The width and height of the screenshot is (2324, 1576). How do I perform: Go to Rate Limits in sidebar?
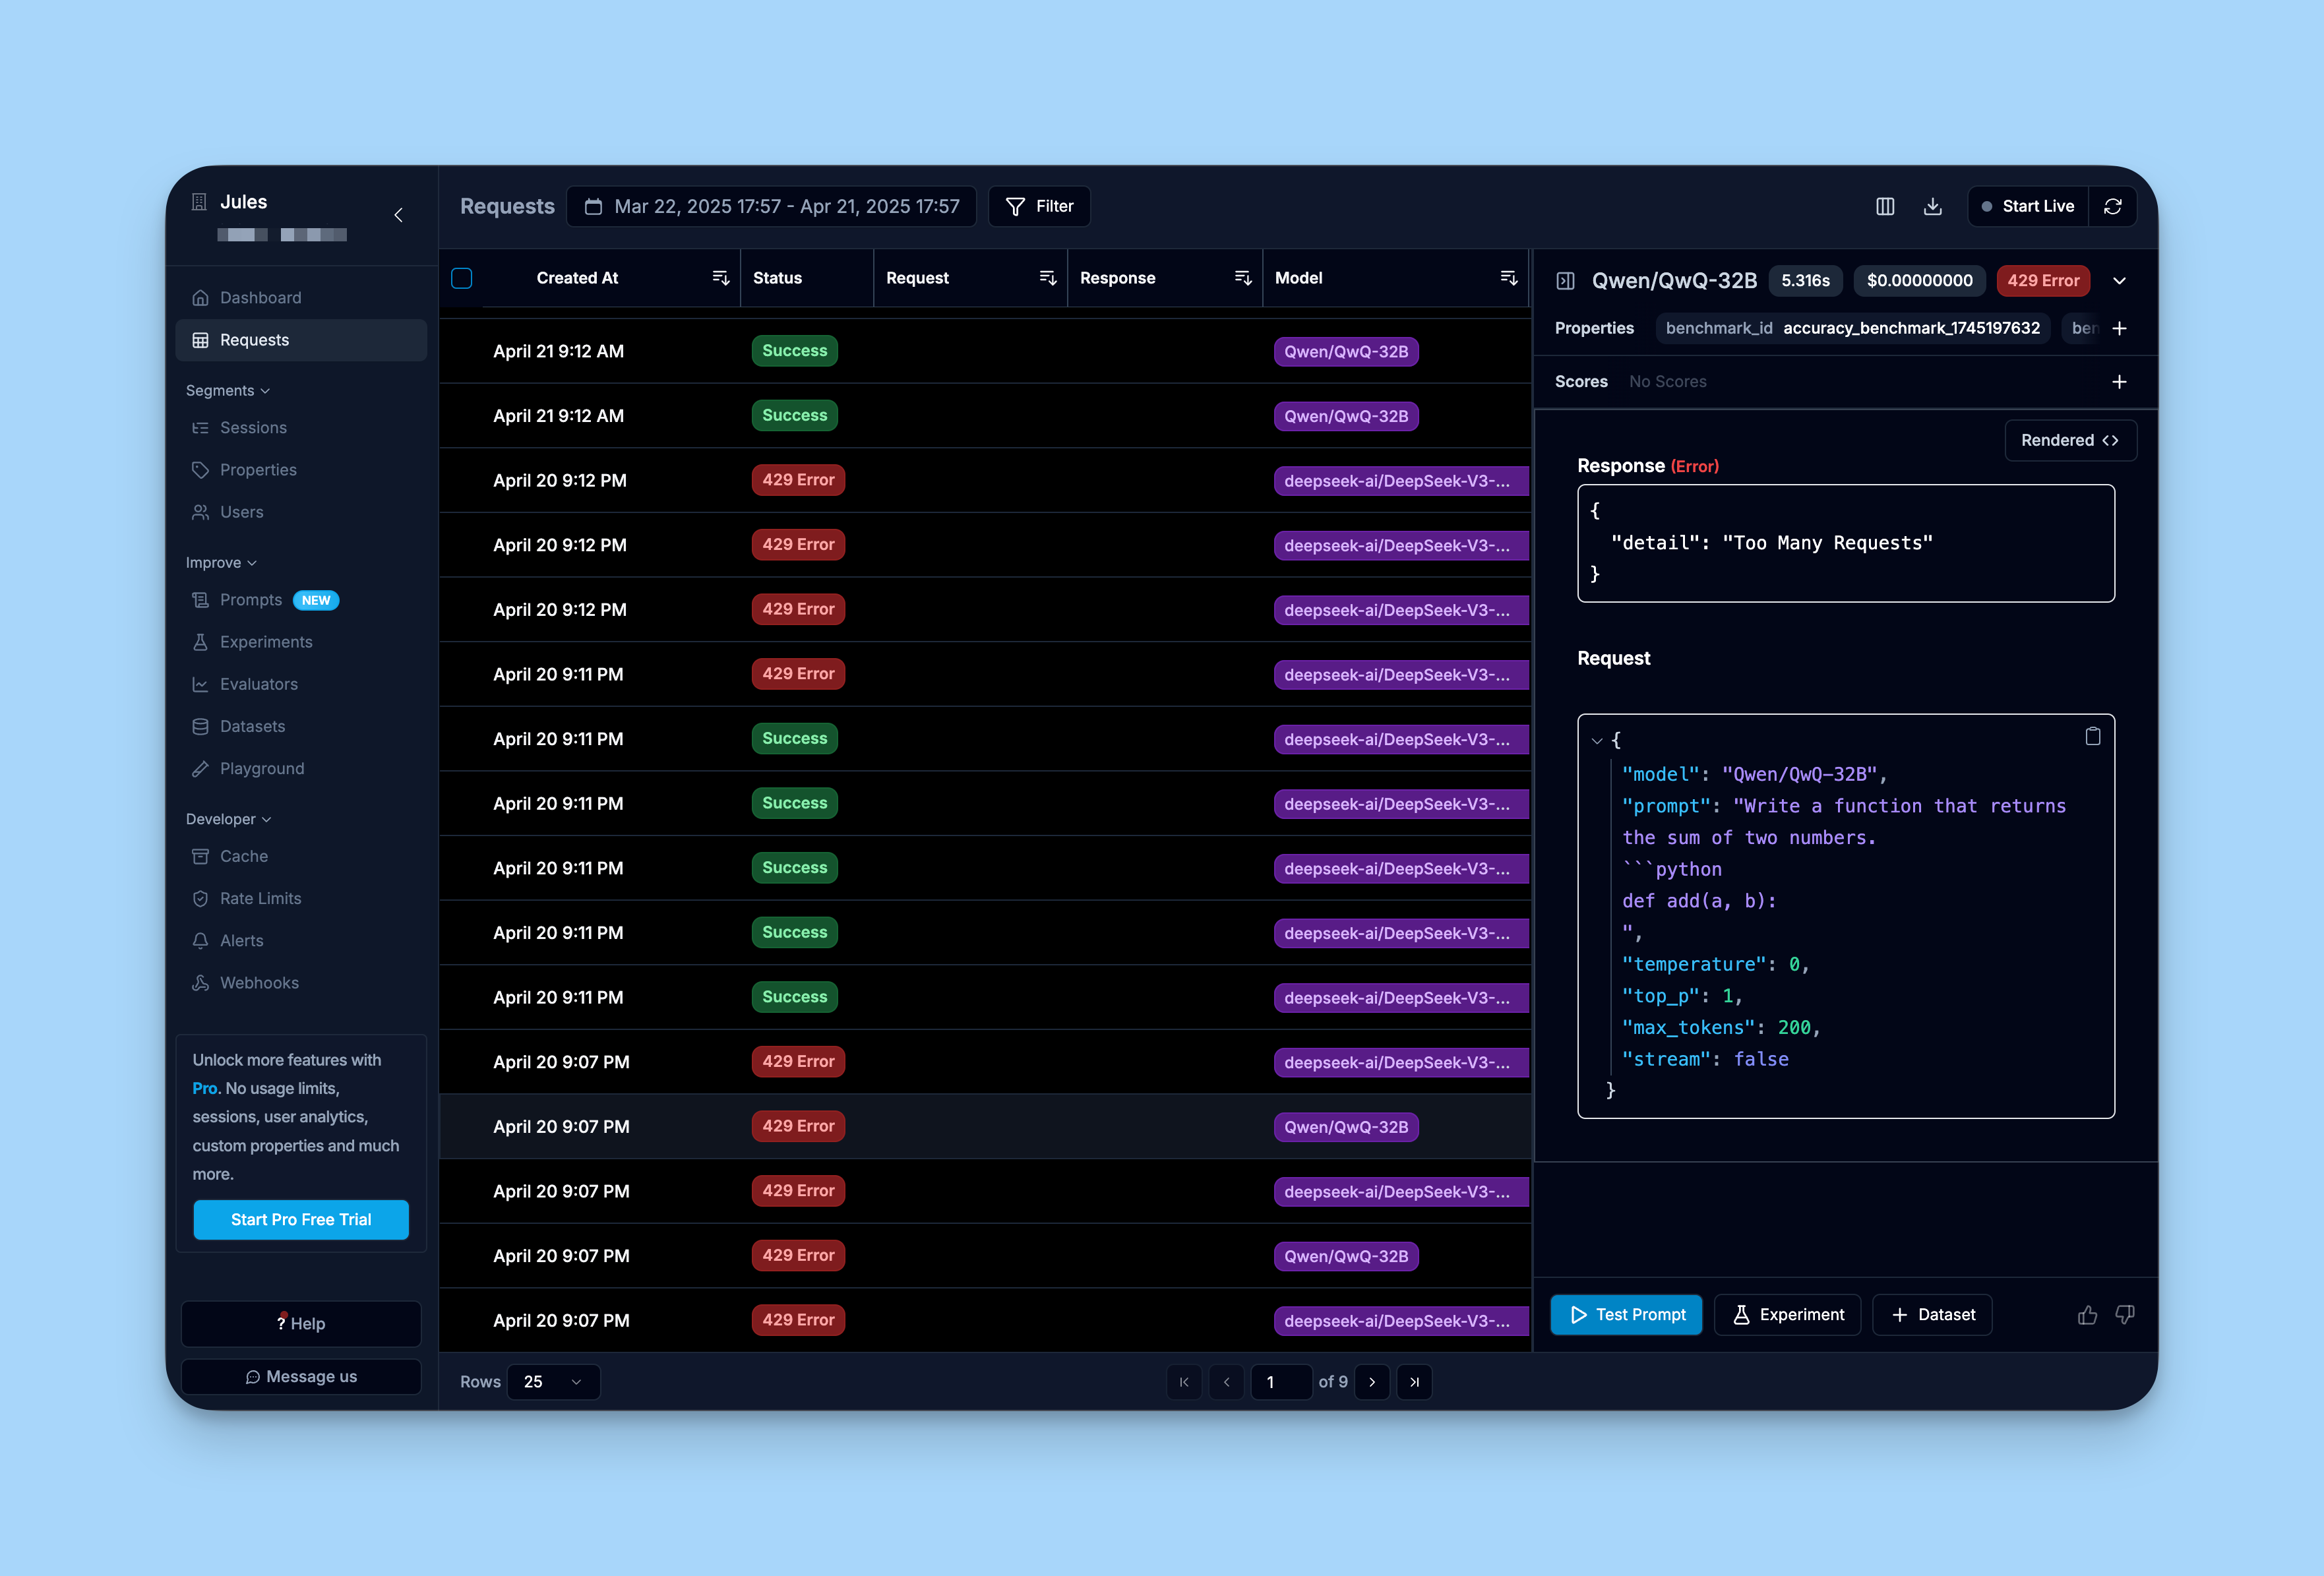[x=260, y=898]
